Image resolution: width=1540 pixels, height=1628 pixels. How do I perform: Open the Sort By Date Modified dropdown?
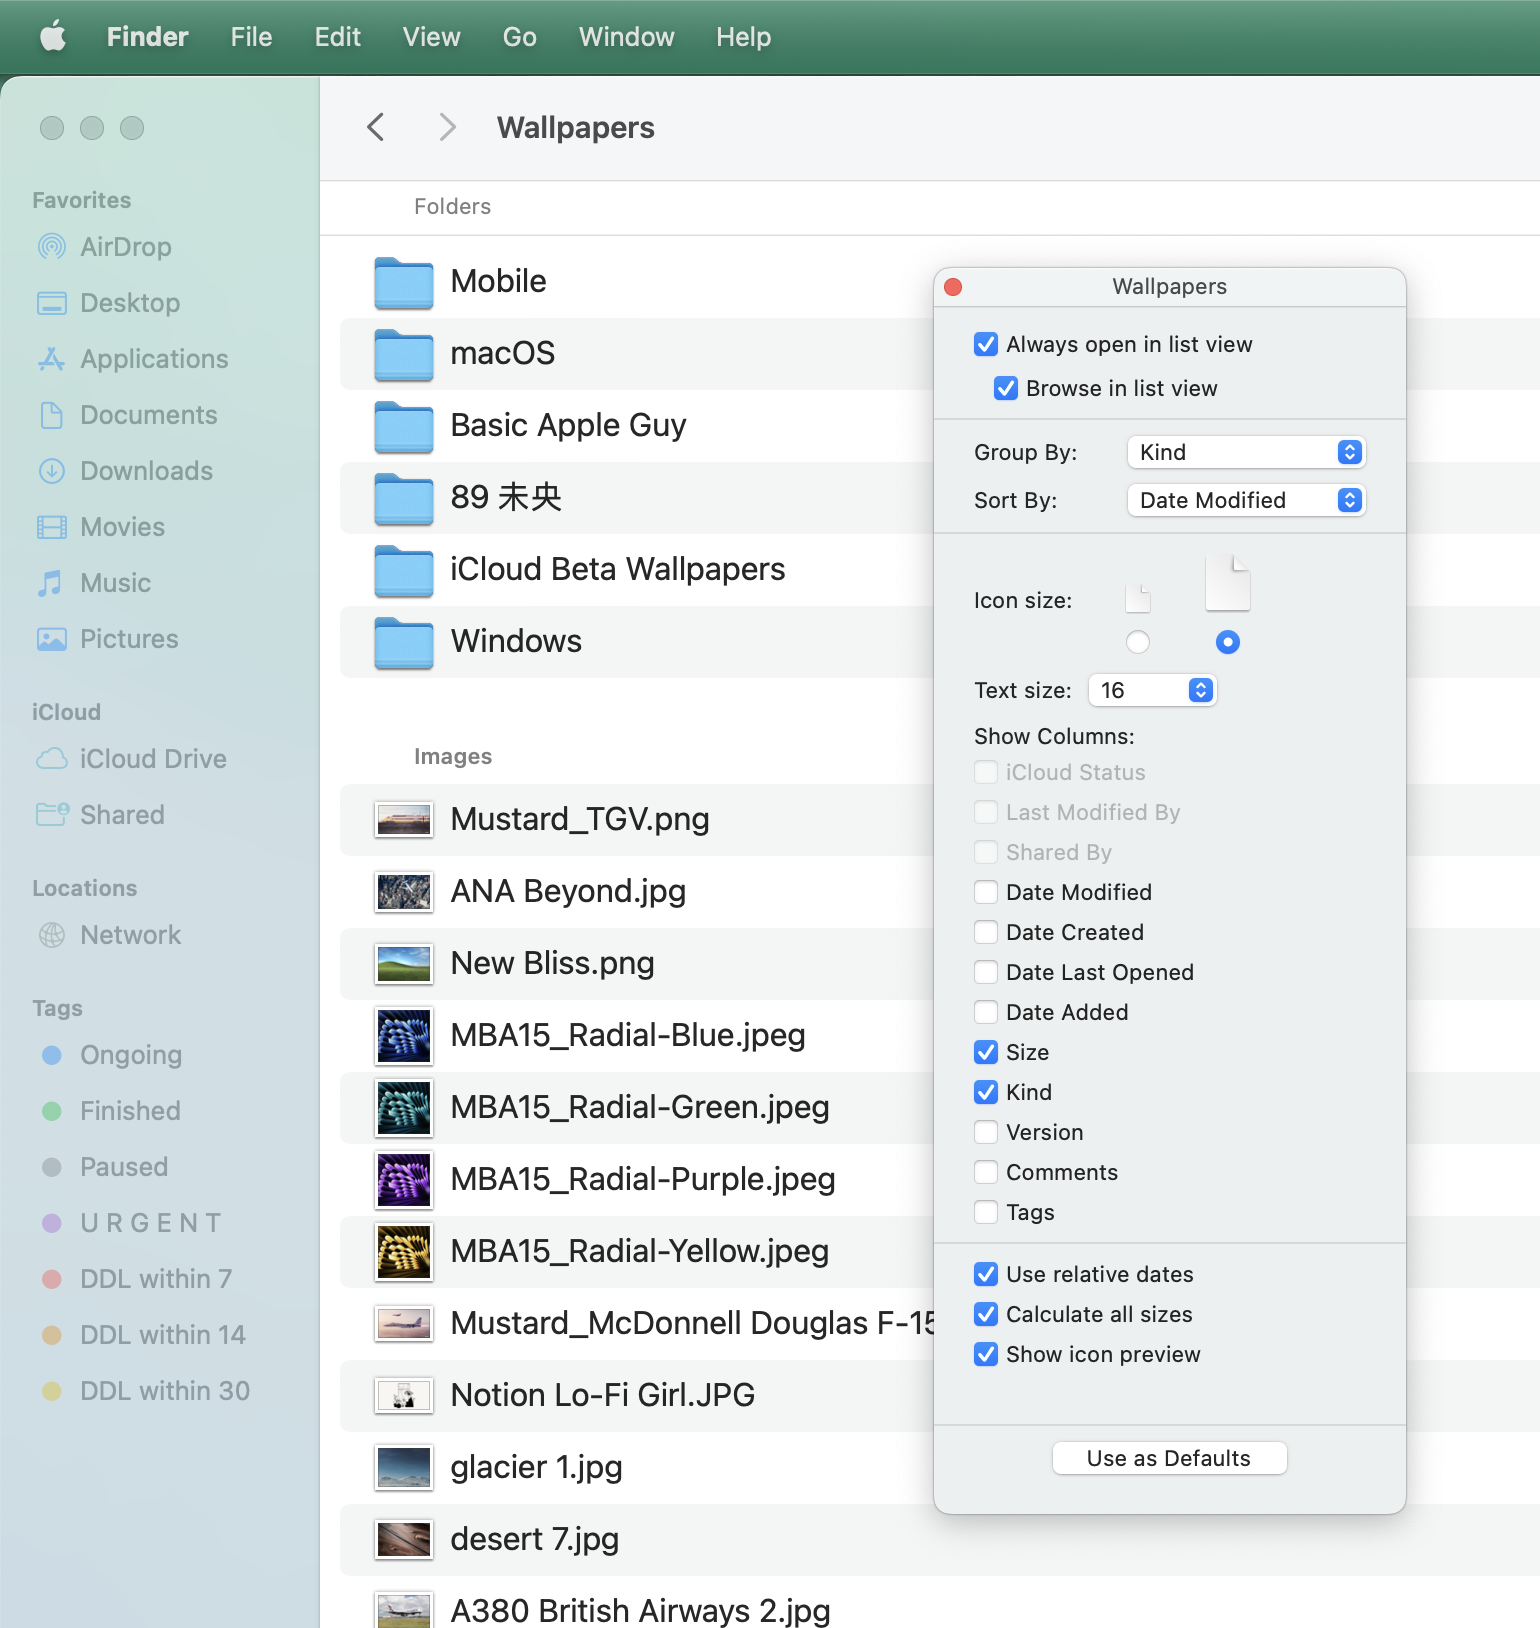[x=1245, y=500]
